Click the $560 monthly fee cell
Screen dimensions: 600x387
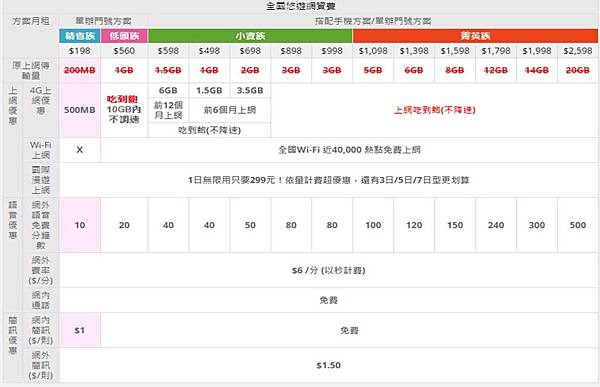point(124,51)
